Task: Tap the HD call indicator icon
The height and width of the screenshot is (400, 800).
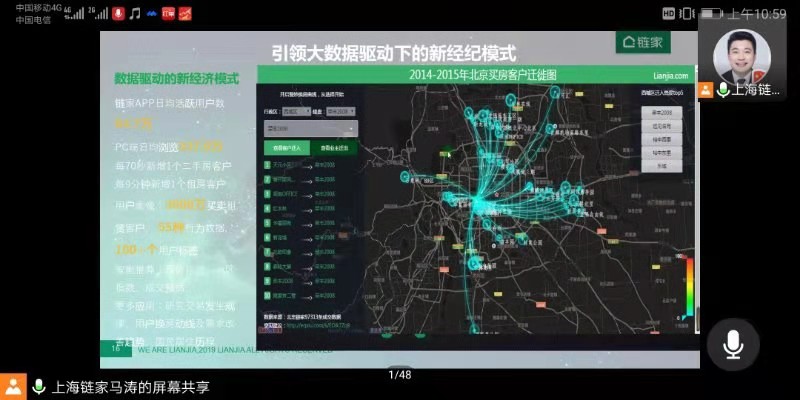Action: pyautogui.click(x=668, y=14)
